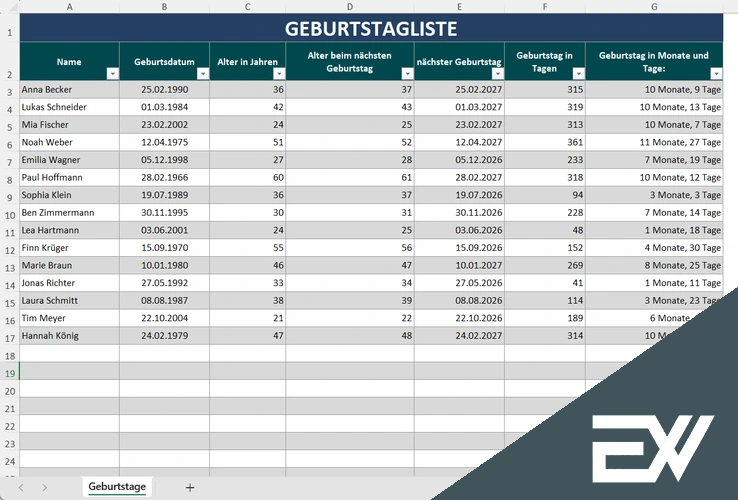Select cell '3 Monate, 3 Tage'
738x500 pixels.
coord(654,195)
